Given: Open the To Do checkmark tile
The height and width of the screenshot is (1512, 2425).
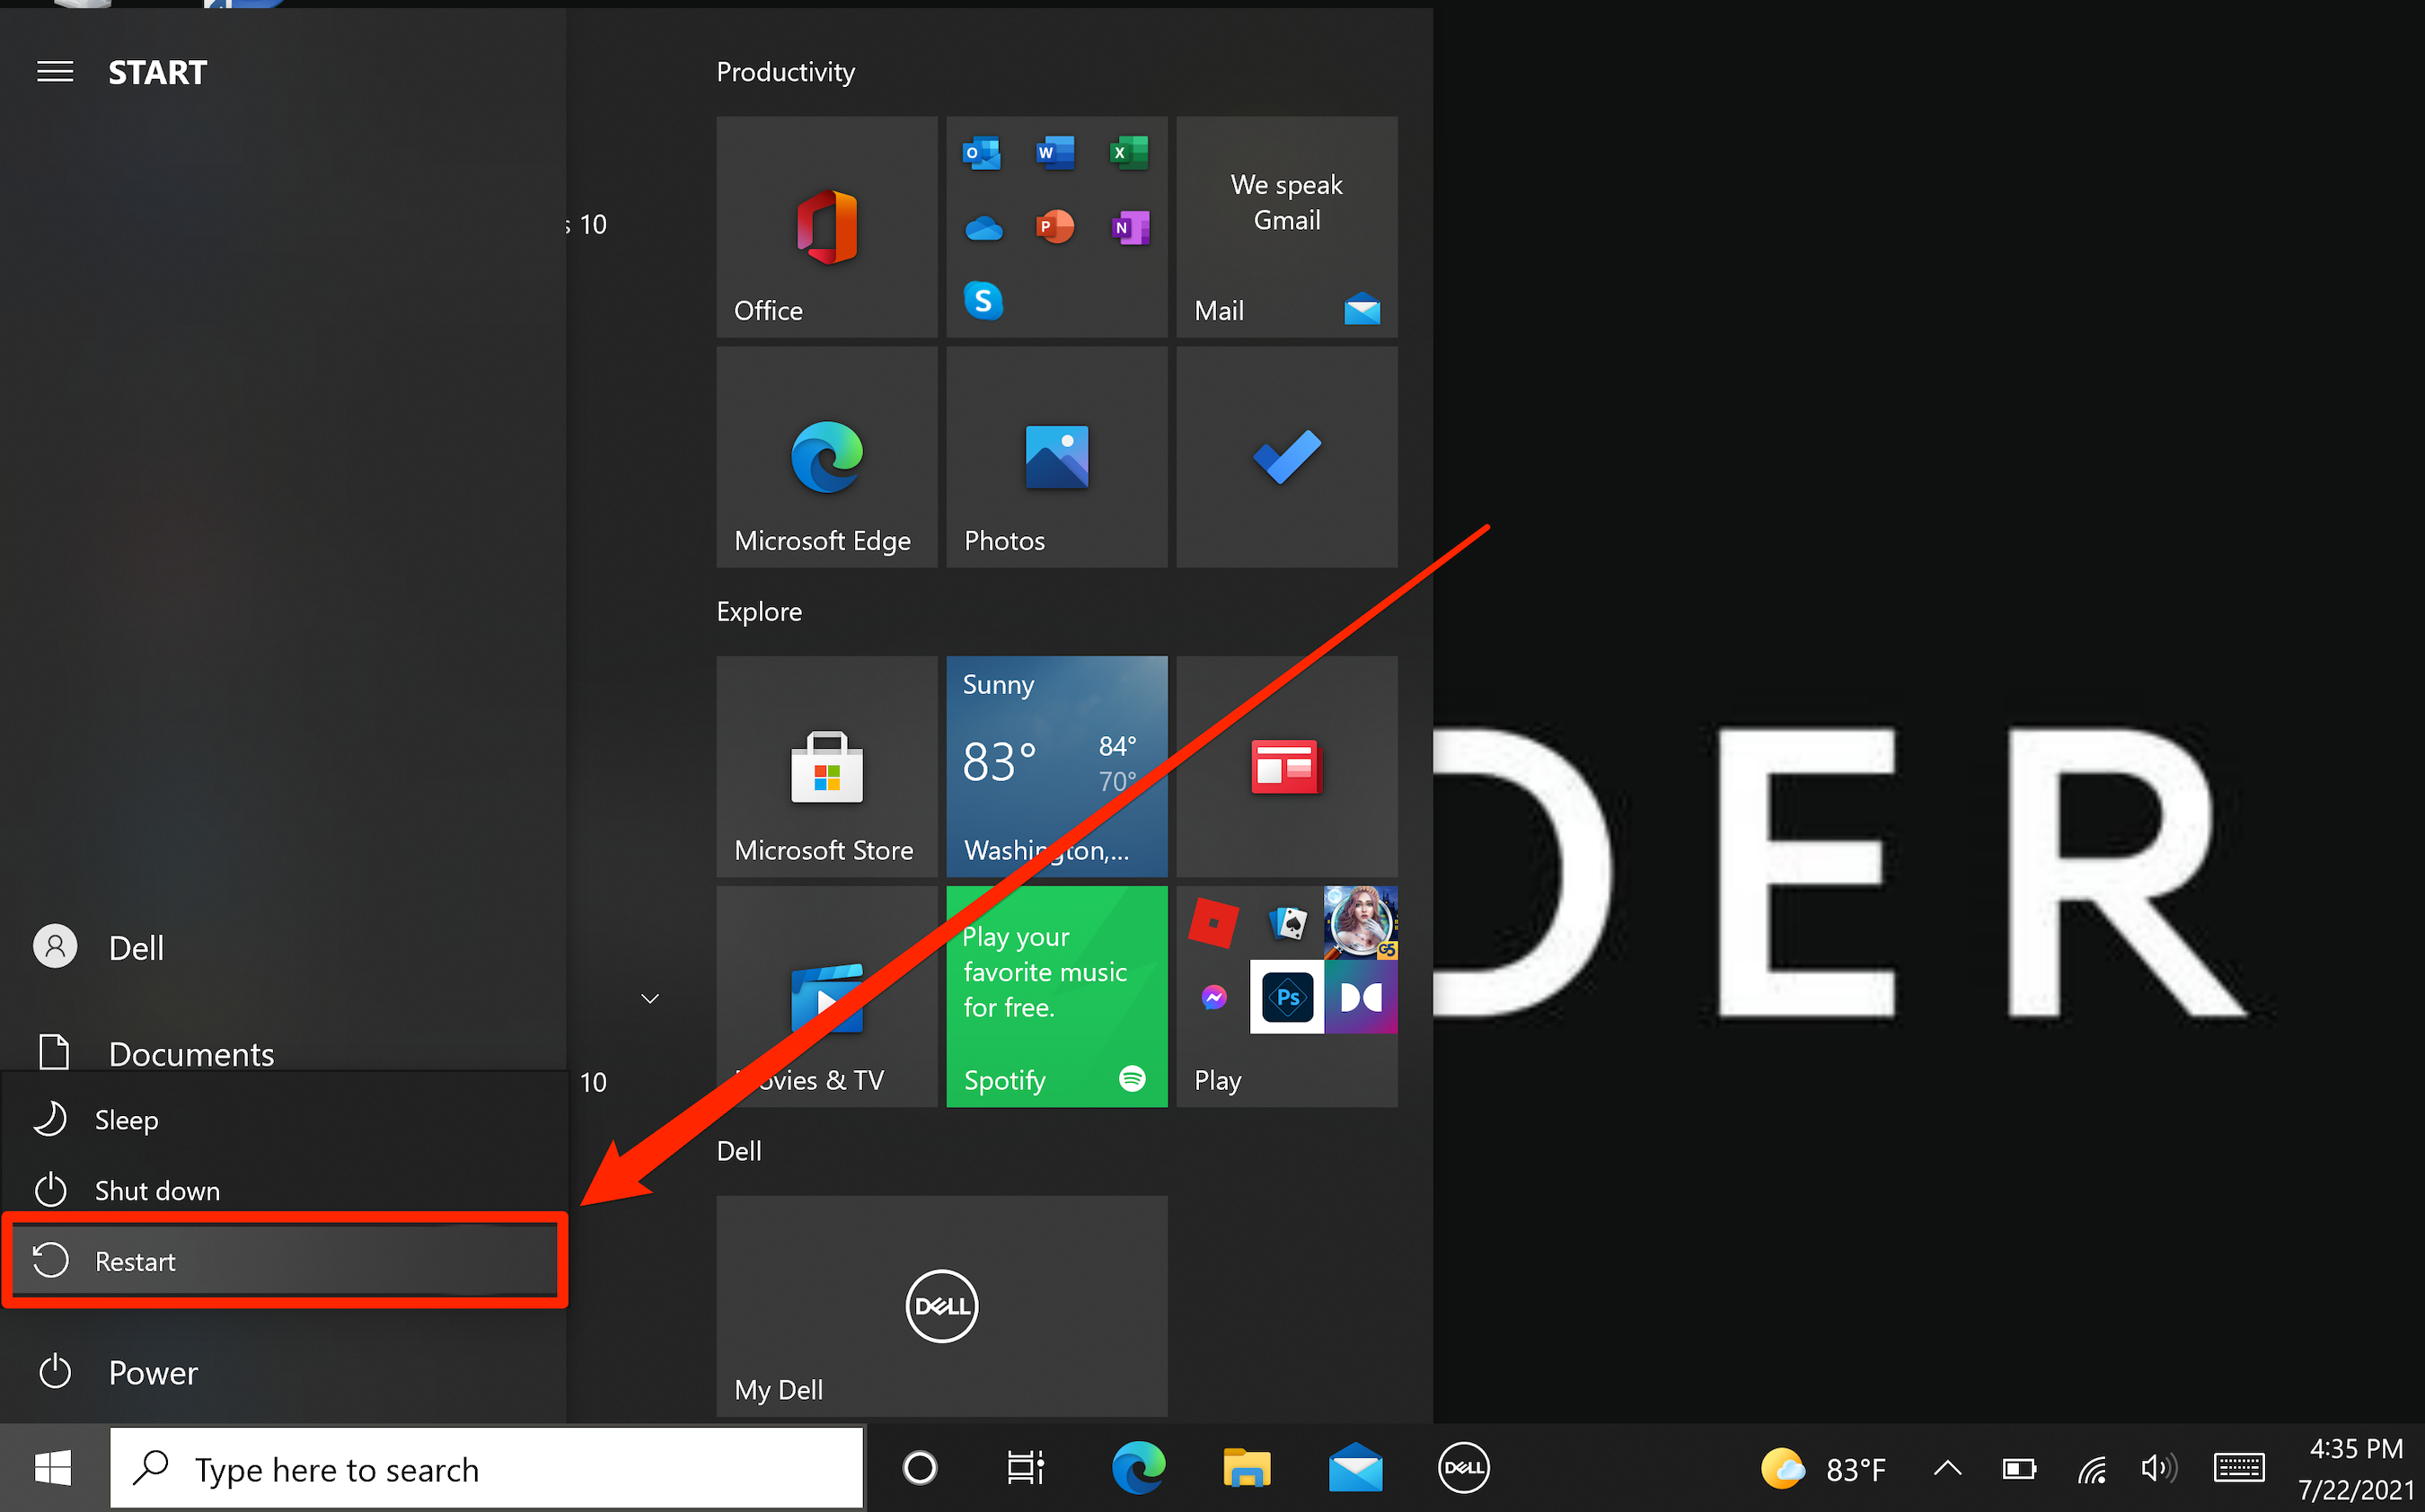Looking at the screenshot, I should (1287, 457).
